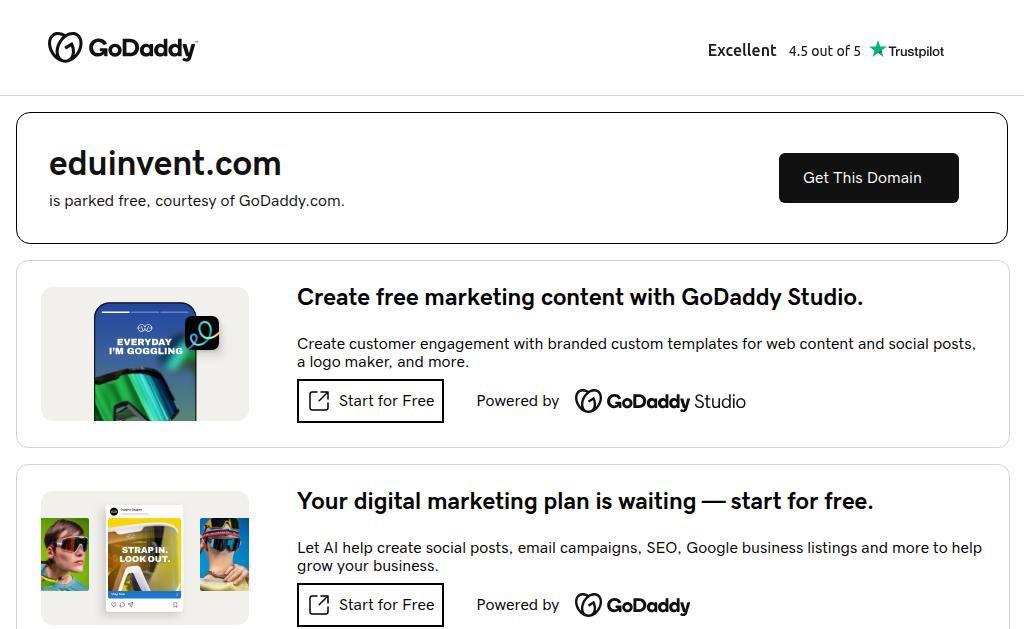This screenshot has height=629, width=1024.
Task: Click external-link icon in GoDaddy Studio's Start button
Action: tap(319, 401)
